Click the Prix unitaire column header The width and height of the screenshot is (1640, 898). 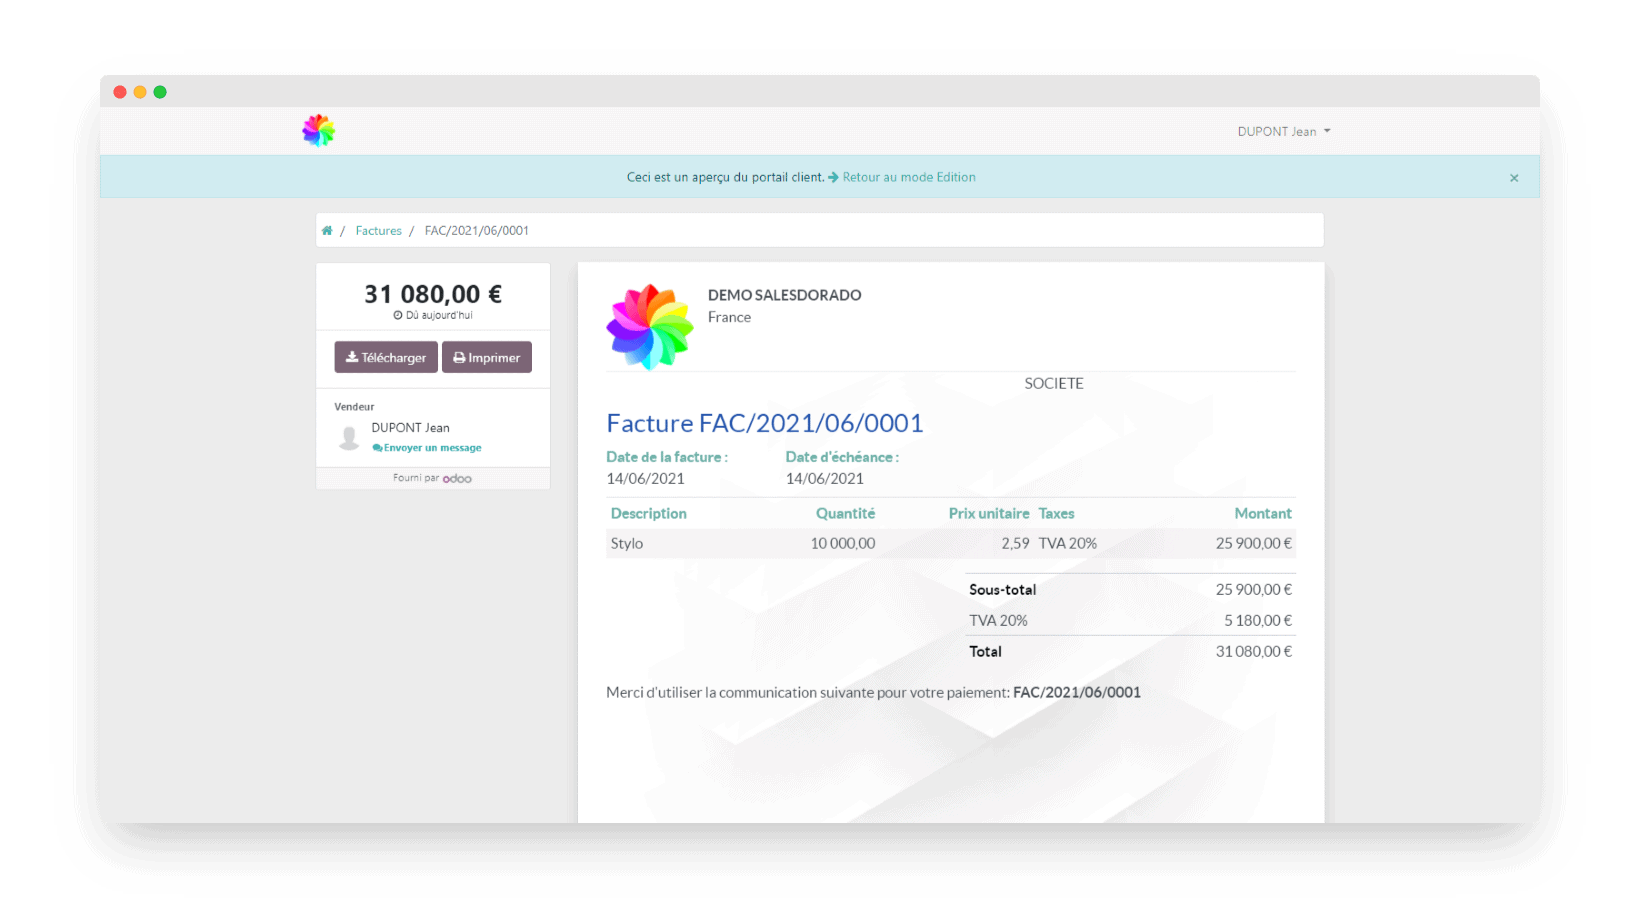[x=989, y=513]
